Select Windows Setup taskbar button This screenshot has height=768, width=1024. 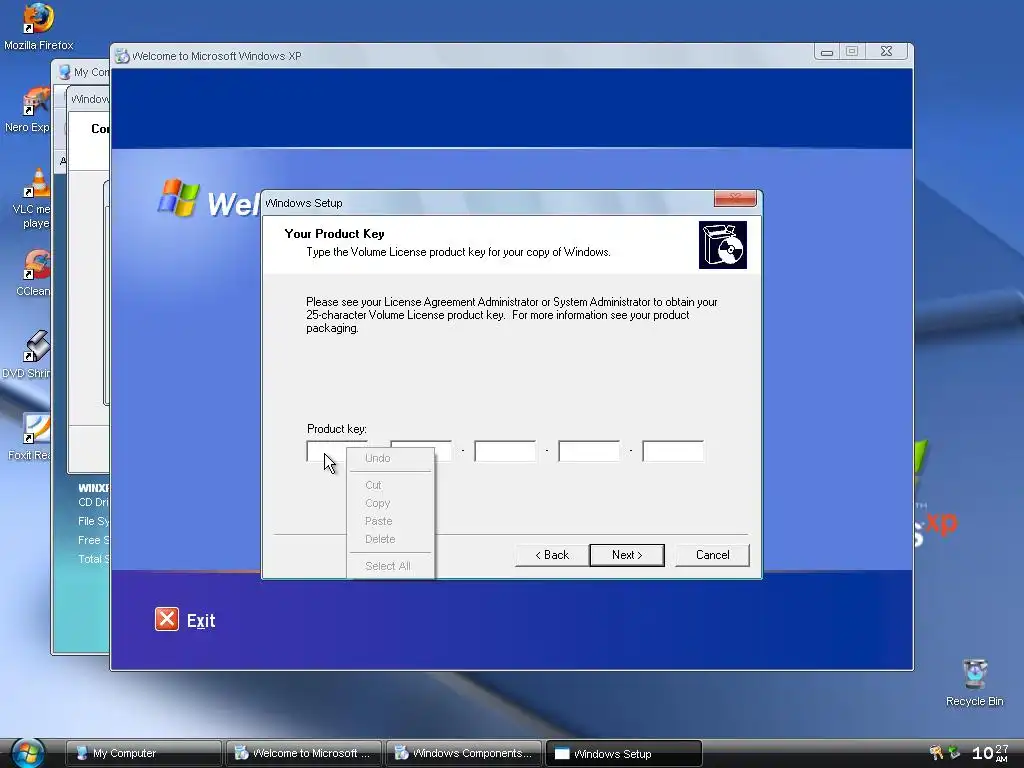[x=624, y=754]
